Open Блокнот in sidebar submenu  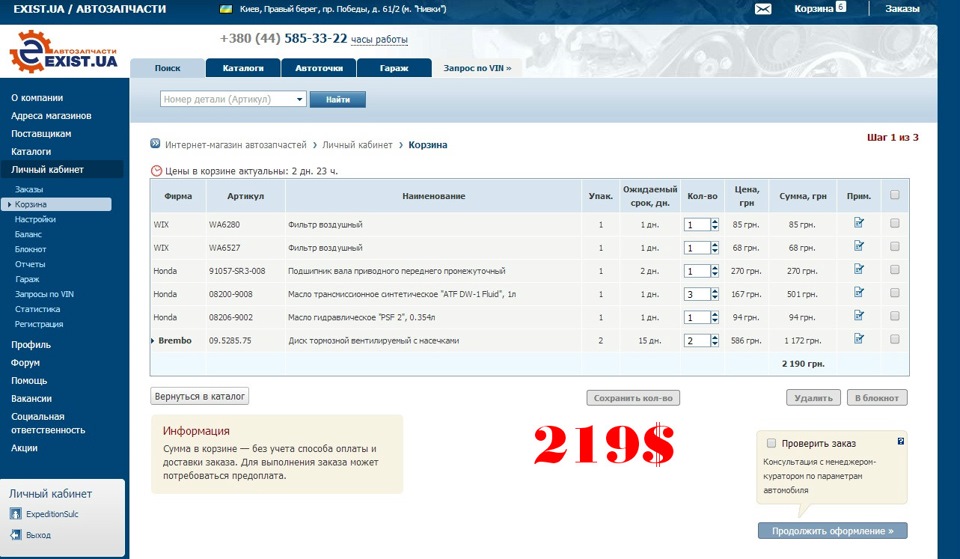click(31, 249)
